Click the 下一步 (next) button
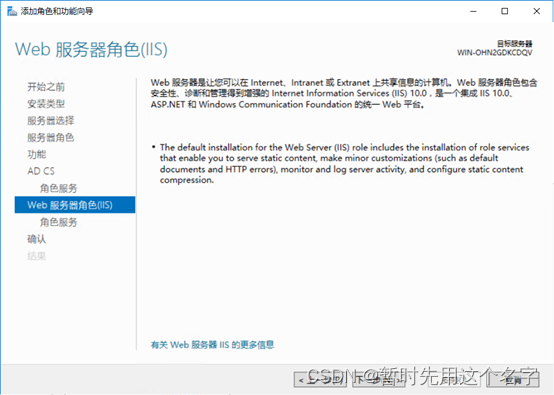 379,380
